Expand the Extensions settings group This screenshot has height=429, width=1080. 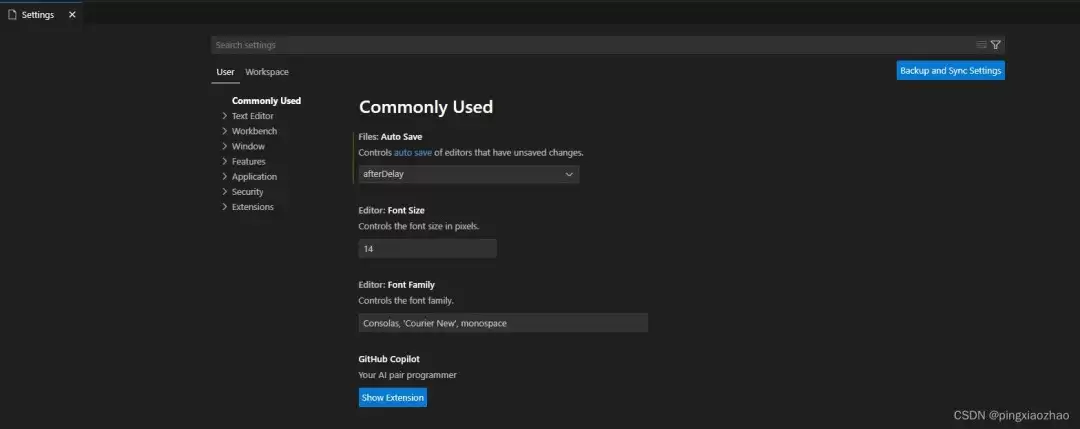224,207
